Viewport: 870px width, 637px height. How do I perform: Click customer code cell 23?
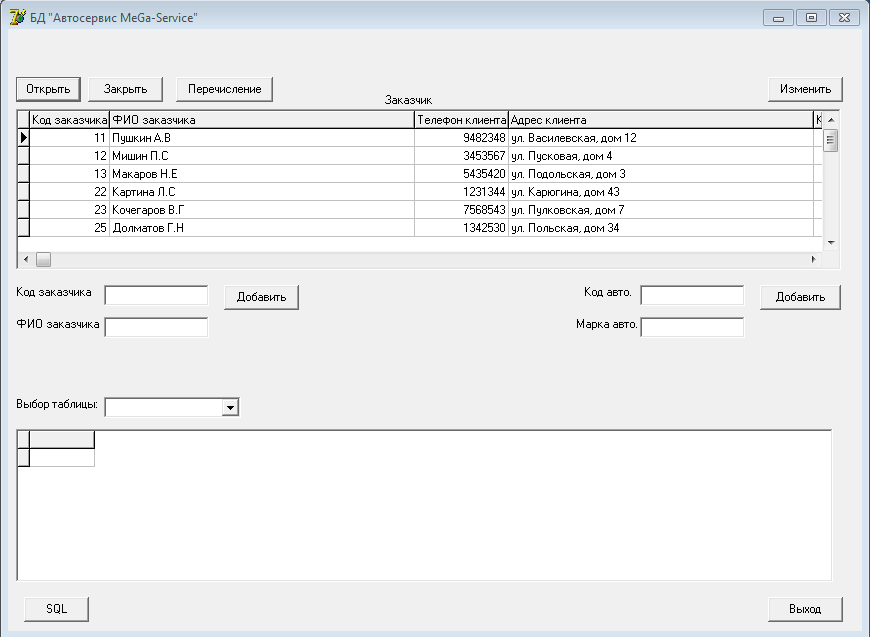pos(69,210)
